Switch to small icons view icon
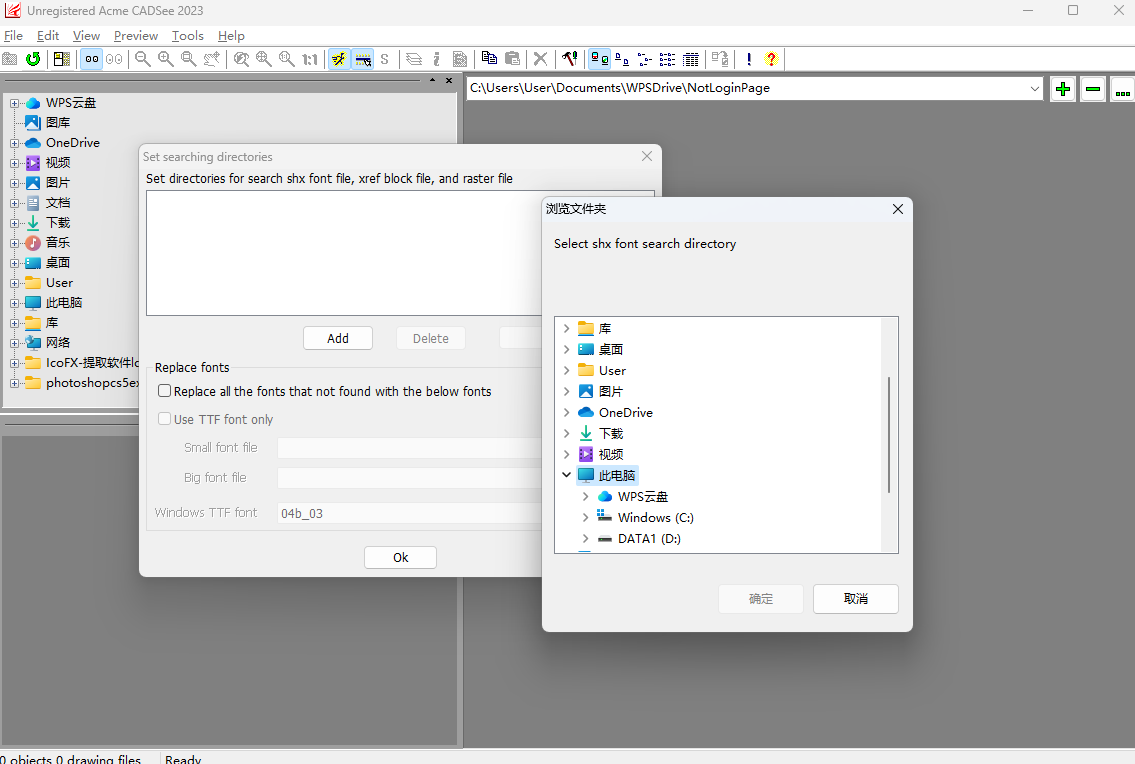Screen dimensions: 1135x764 (622, 59)
